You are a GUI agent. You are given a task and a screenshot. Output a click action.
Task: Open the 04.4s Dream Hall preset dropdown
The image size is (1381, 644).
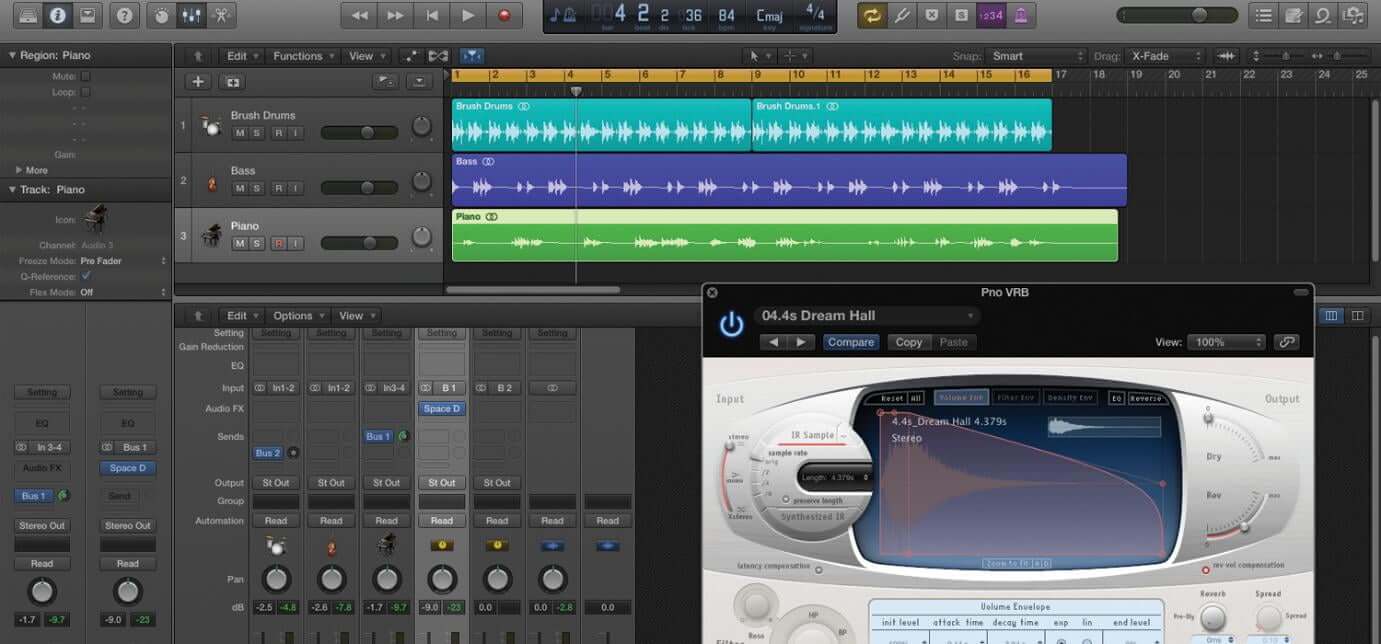click(x=866, y=316)
